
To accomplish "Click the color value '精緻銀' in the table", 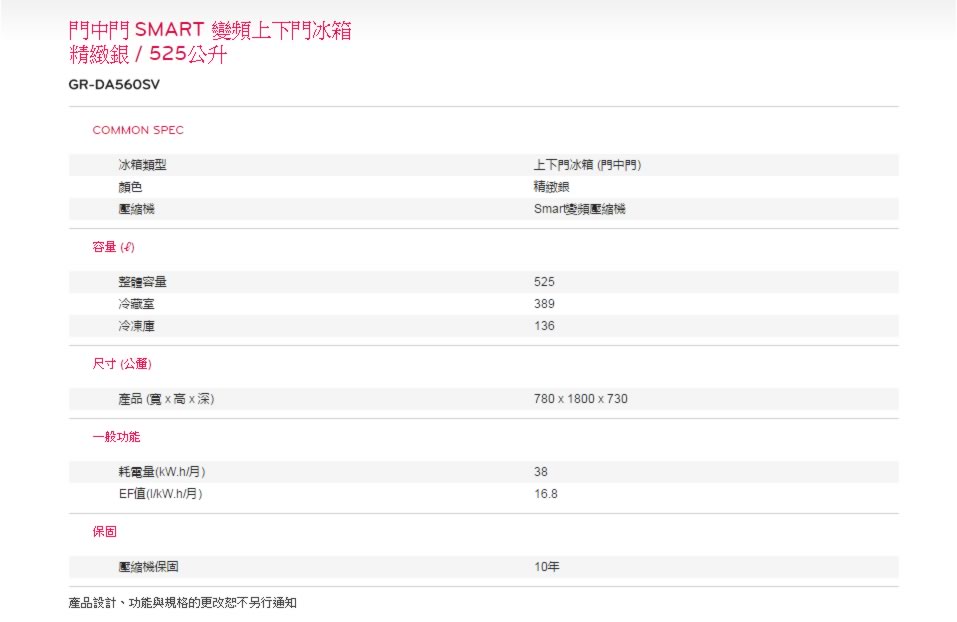I will [x=551, y=187].
